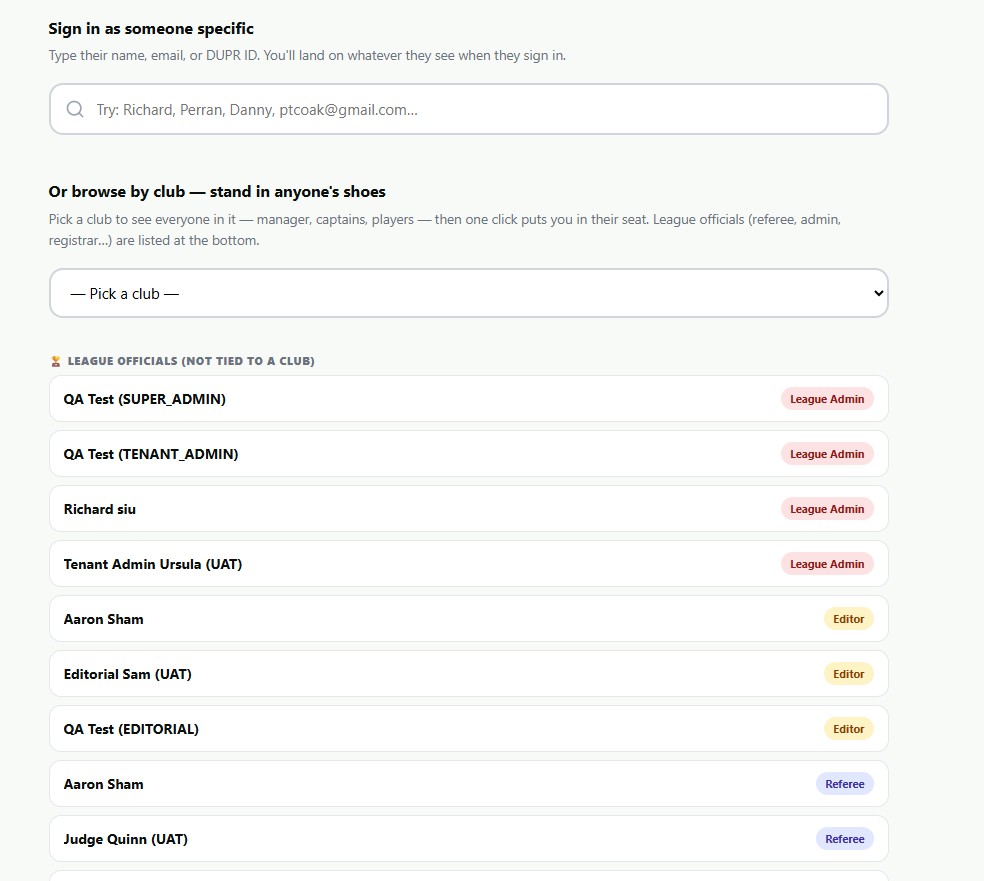The width and height of the screenshot is (984, 881).
Task: Click the search magnifier icon
Action: tap(75, 109)
